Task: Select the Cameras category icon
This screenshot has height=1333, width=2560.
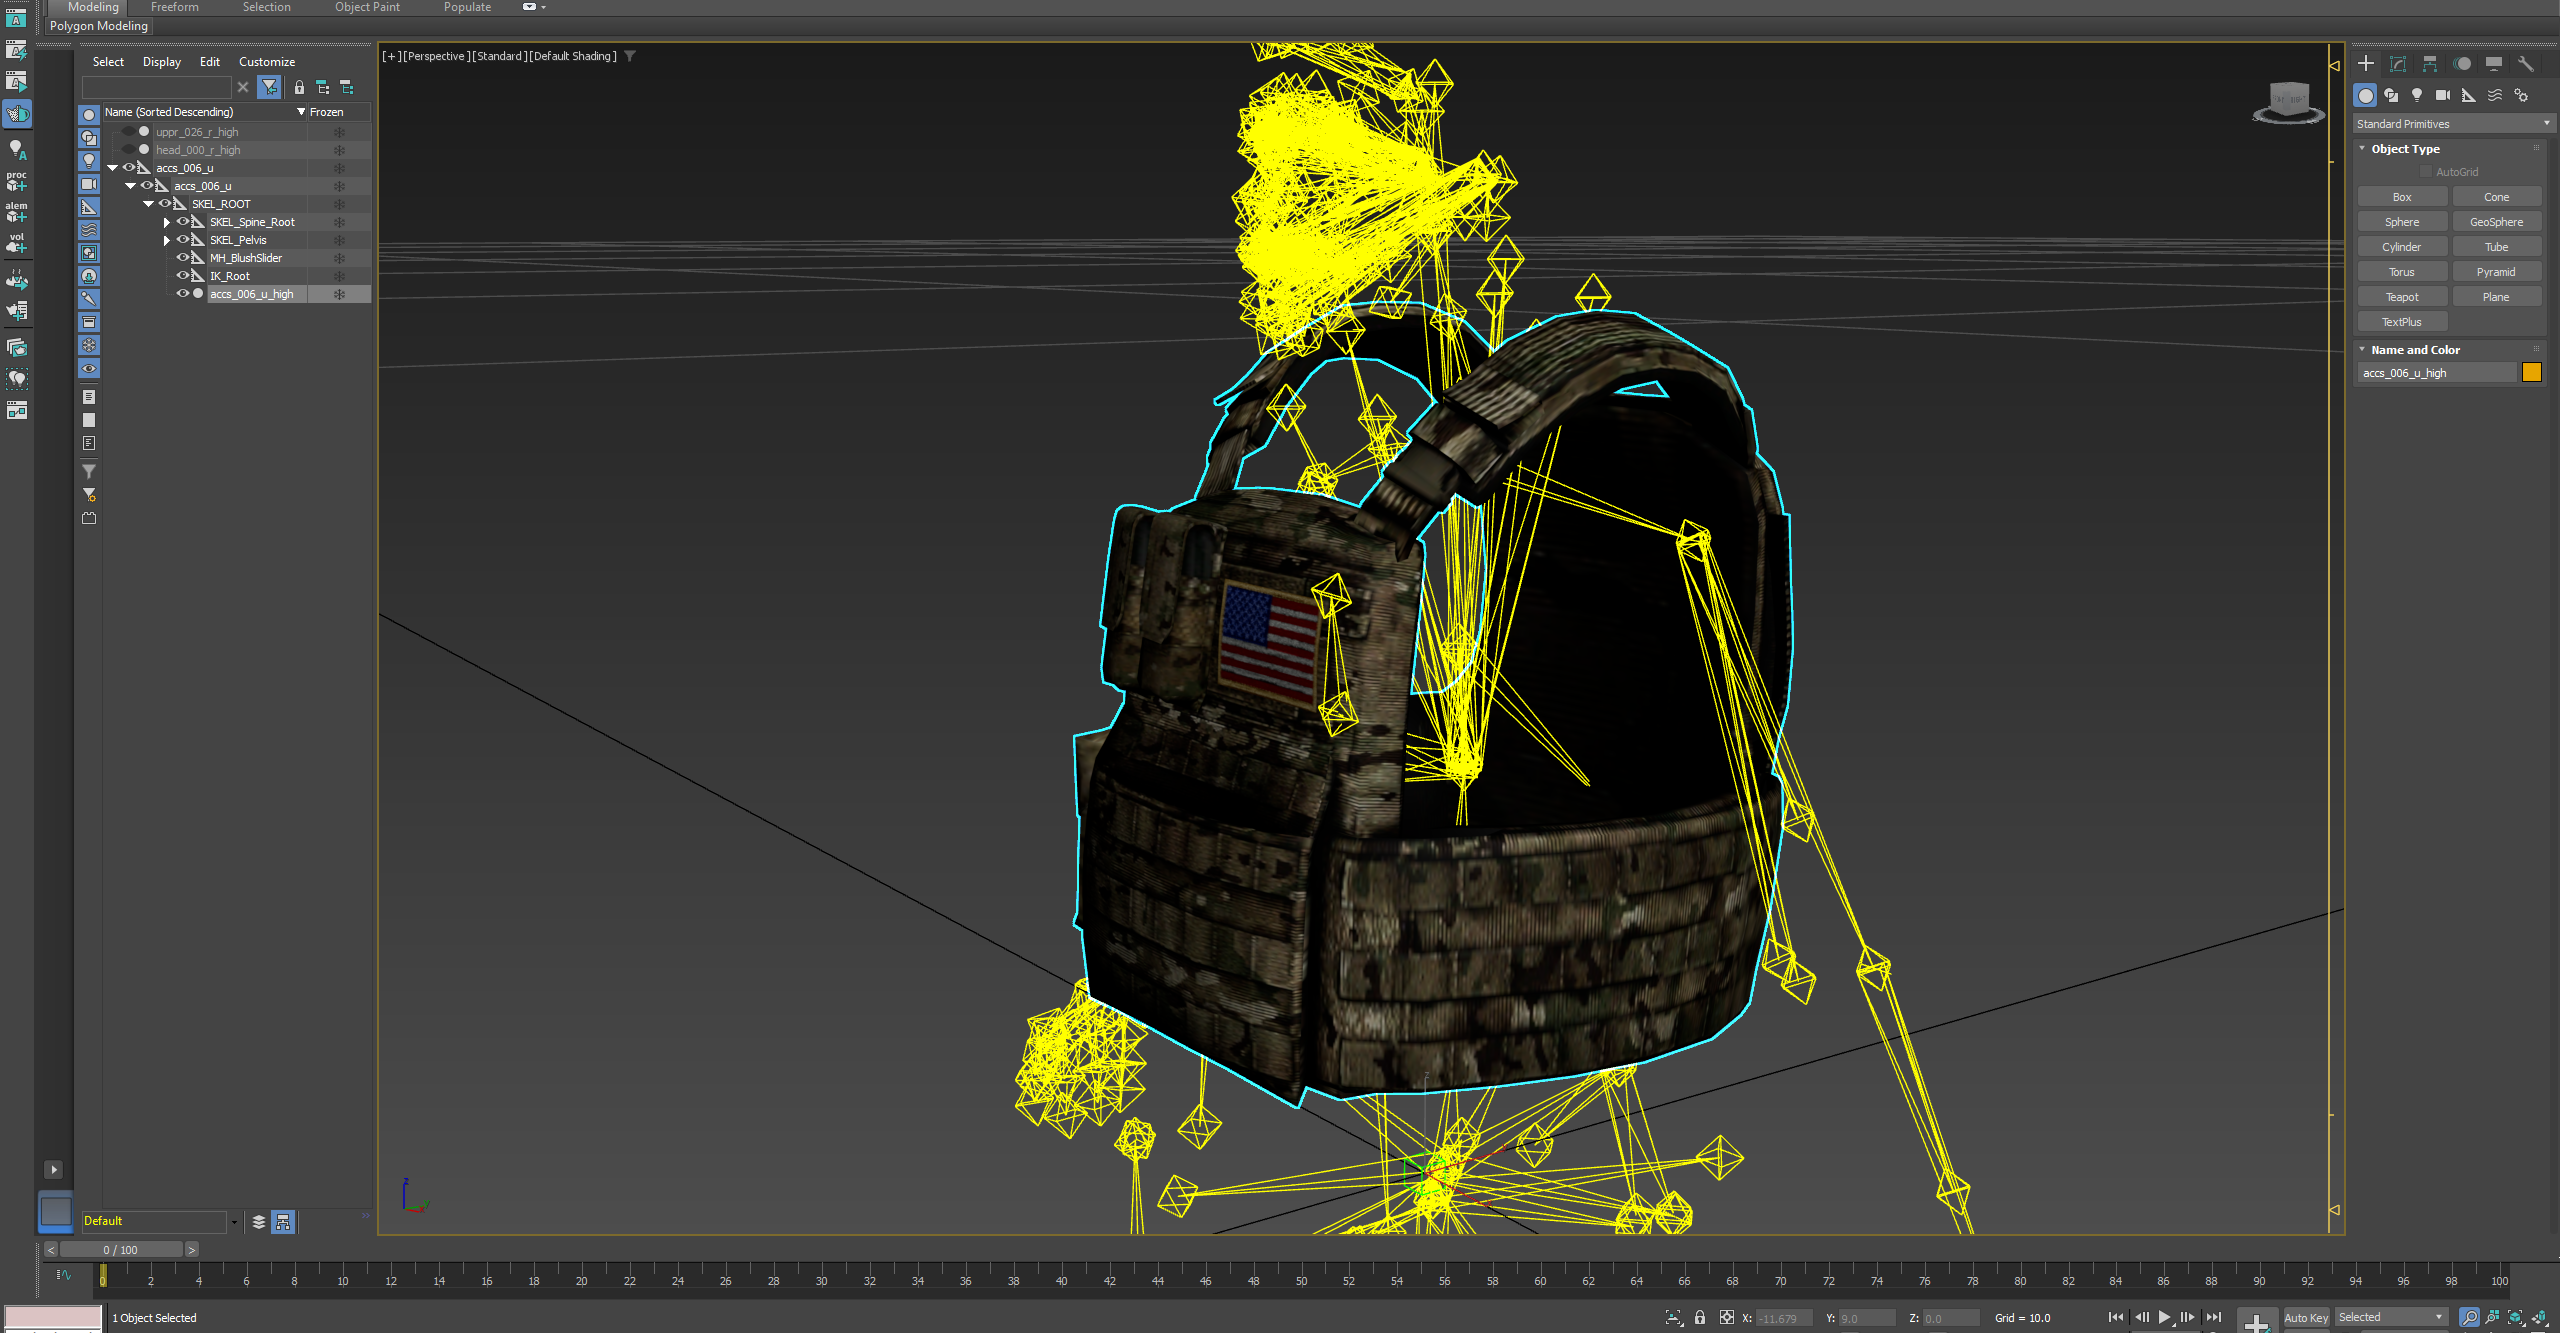Action: 2442,95
